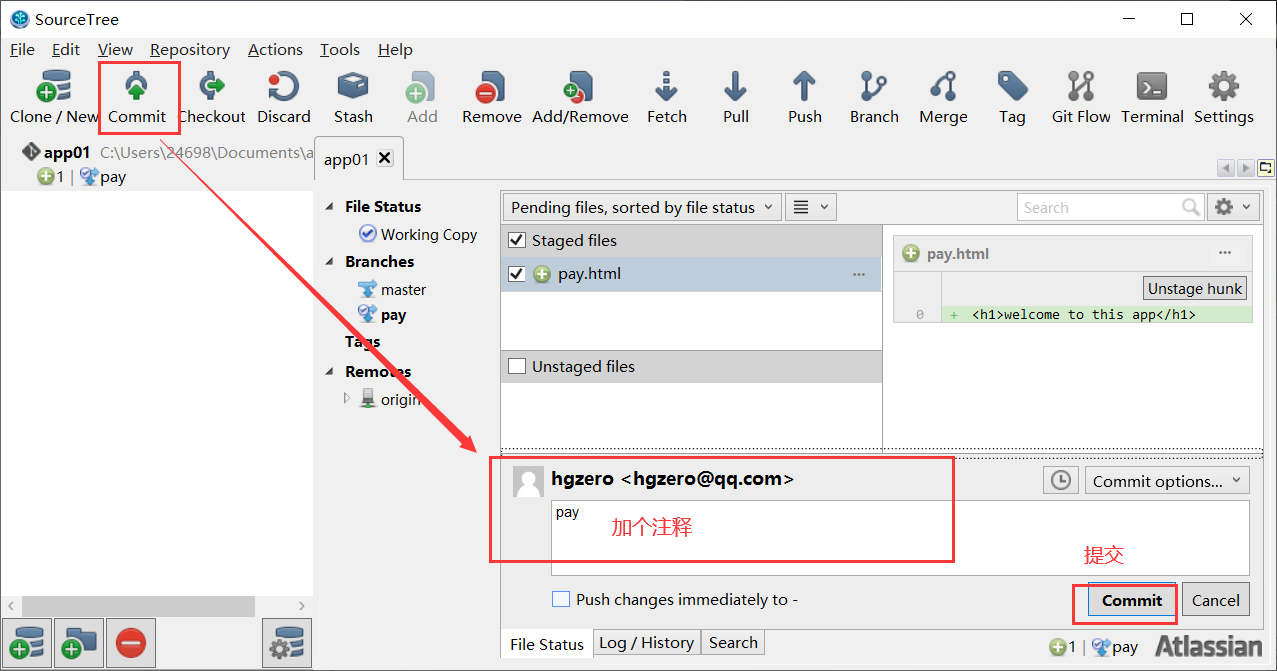Viewport: 1277px width, 671px height.
Task: Click the commit message text box
Action: coord(900,538)
